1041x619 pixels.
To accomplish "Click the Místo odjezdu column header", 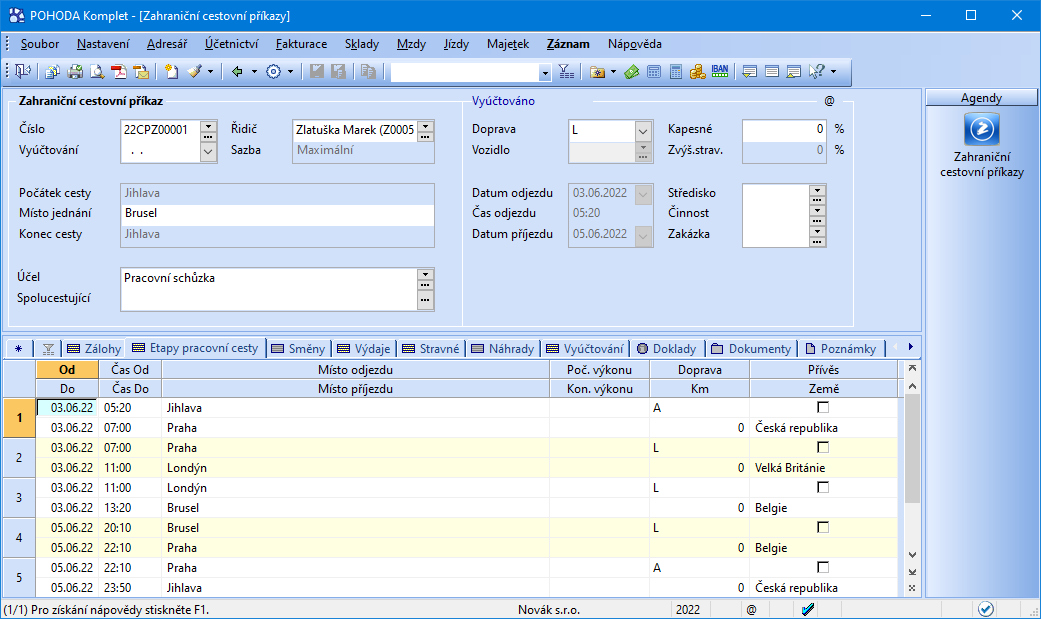I will coord(355,370).
